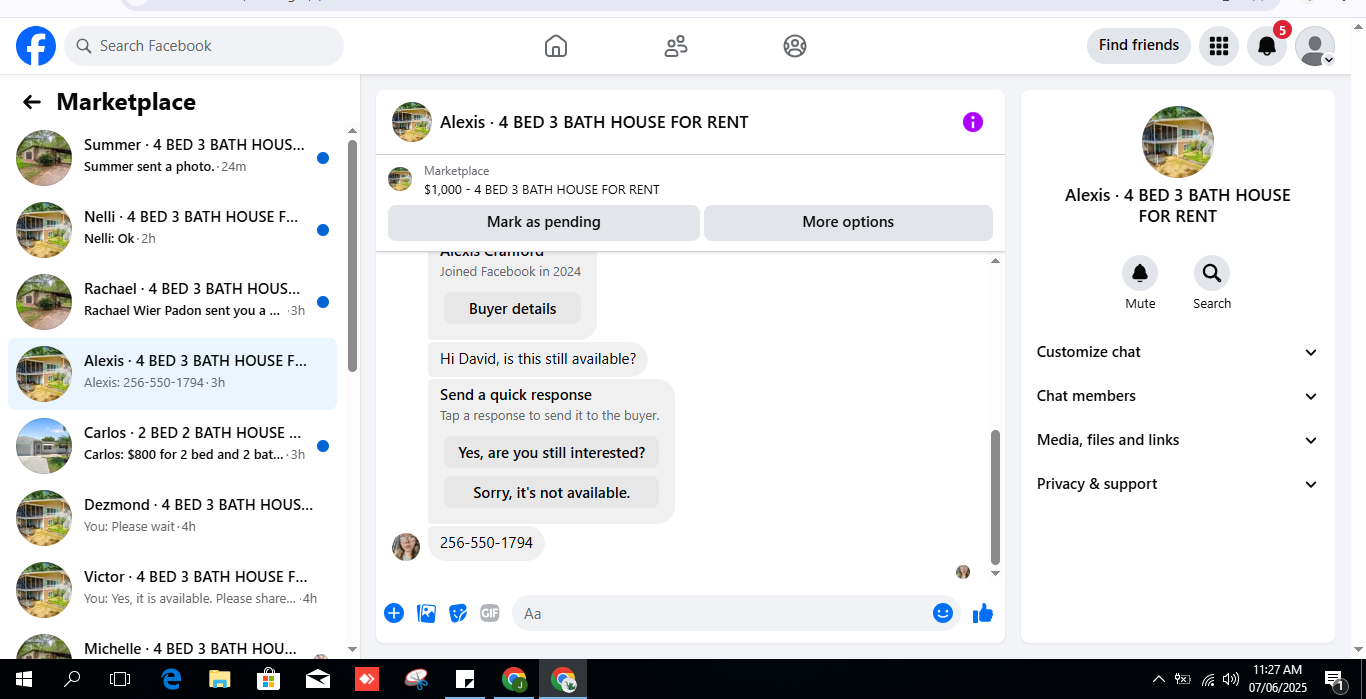
Task: Choose a GIF icon in composer
Action: (x=489, y=613)
